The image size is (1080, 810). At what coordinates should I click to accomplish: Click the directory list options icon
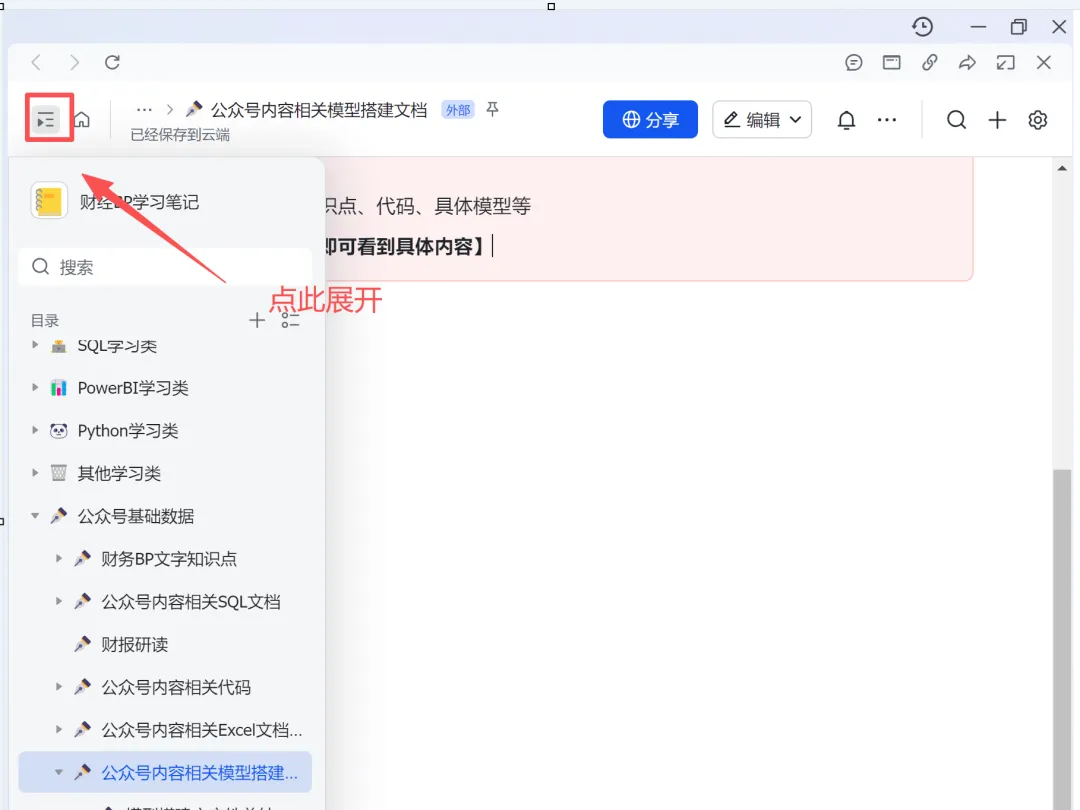290,320
